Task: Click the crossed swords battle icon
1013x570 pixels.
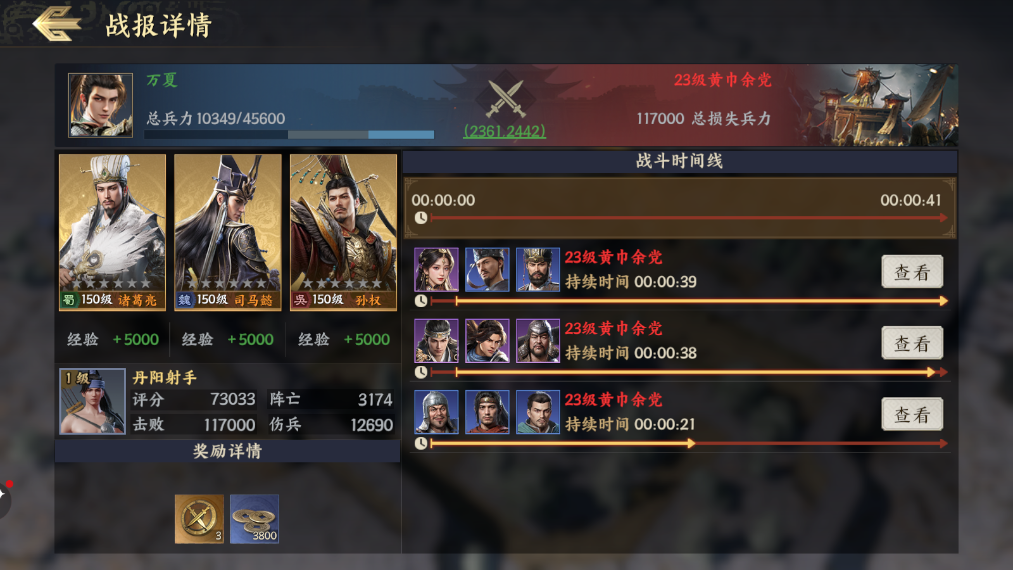Action: pos(505,99)
